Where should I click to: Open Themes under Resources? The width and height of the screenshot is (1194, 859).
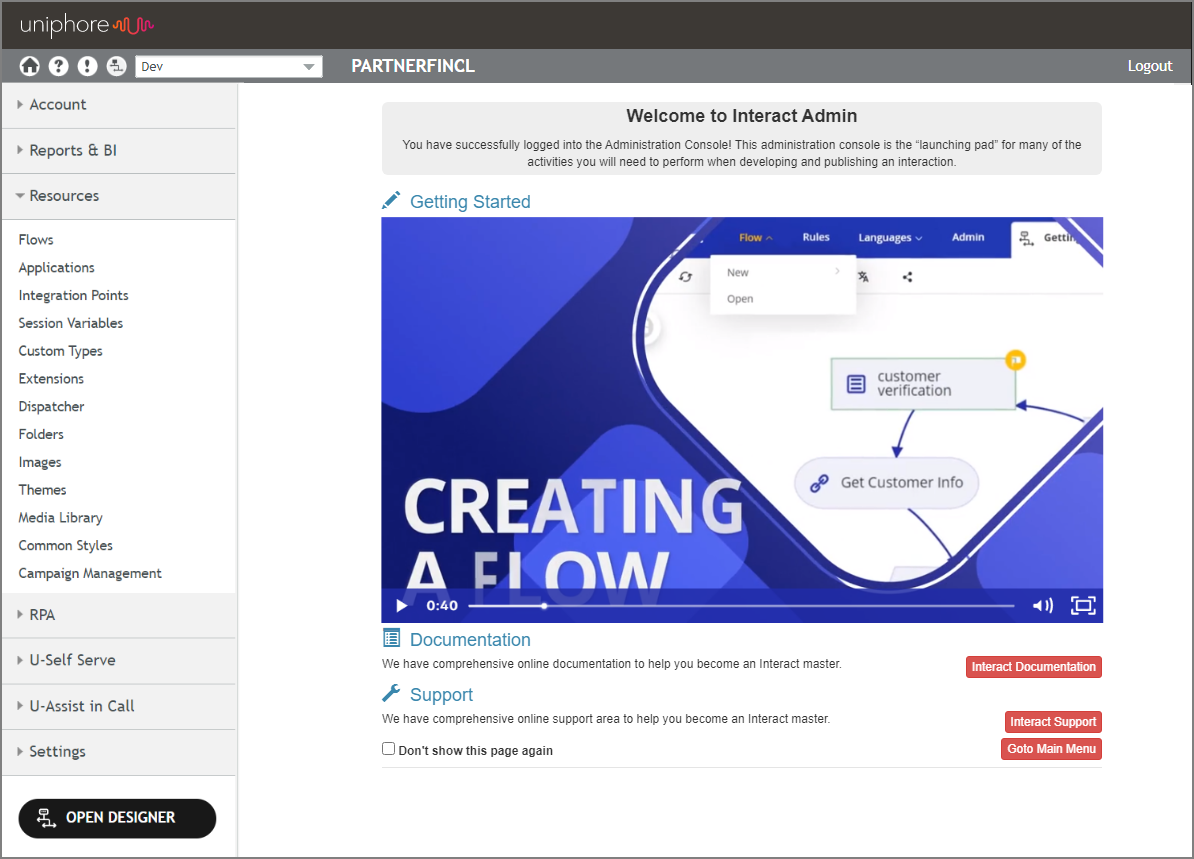pyautogui.click(x=42, y=490)
